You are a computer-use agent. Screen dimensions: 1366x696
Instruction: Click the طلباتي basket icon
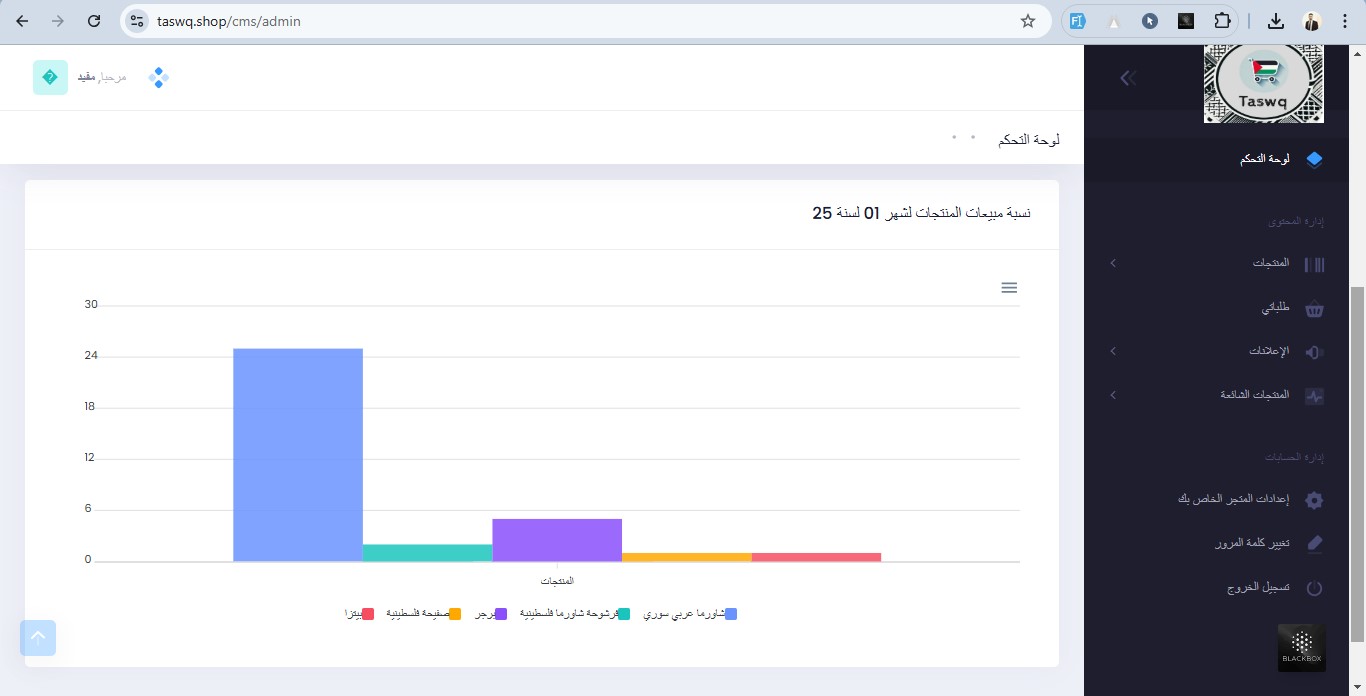point(1314,309)
